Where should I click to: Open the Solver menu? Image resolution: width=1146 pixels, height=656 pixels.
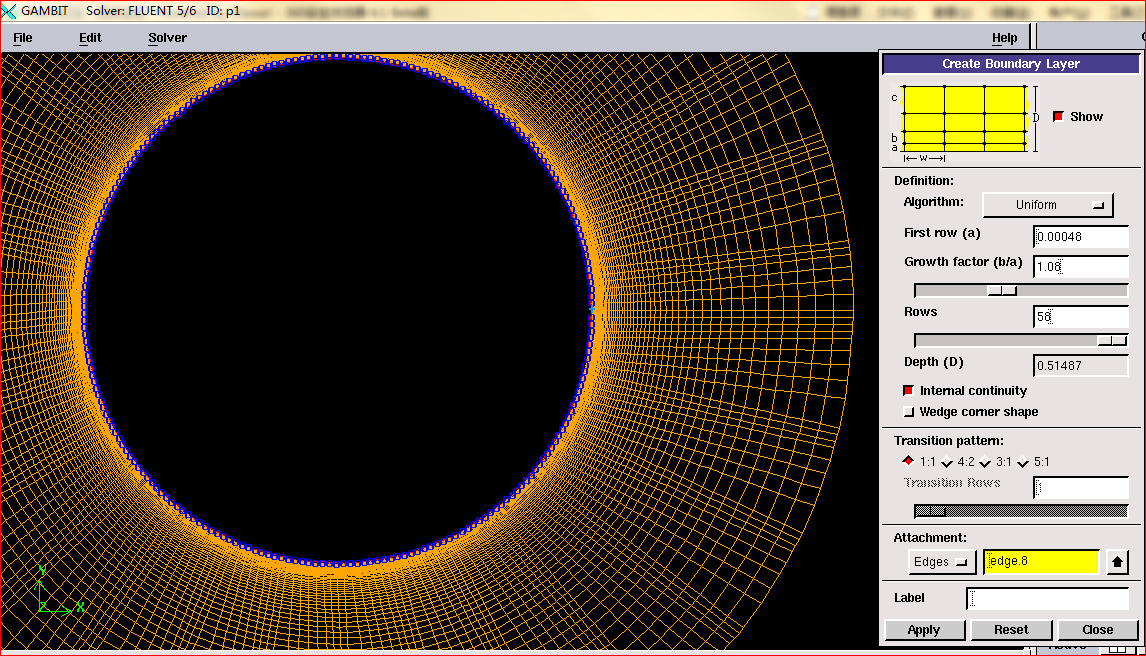[167, 38]
